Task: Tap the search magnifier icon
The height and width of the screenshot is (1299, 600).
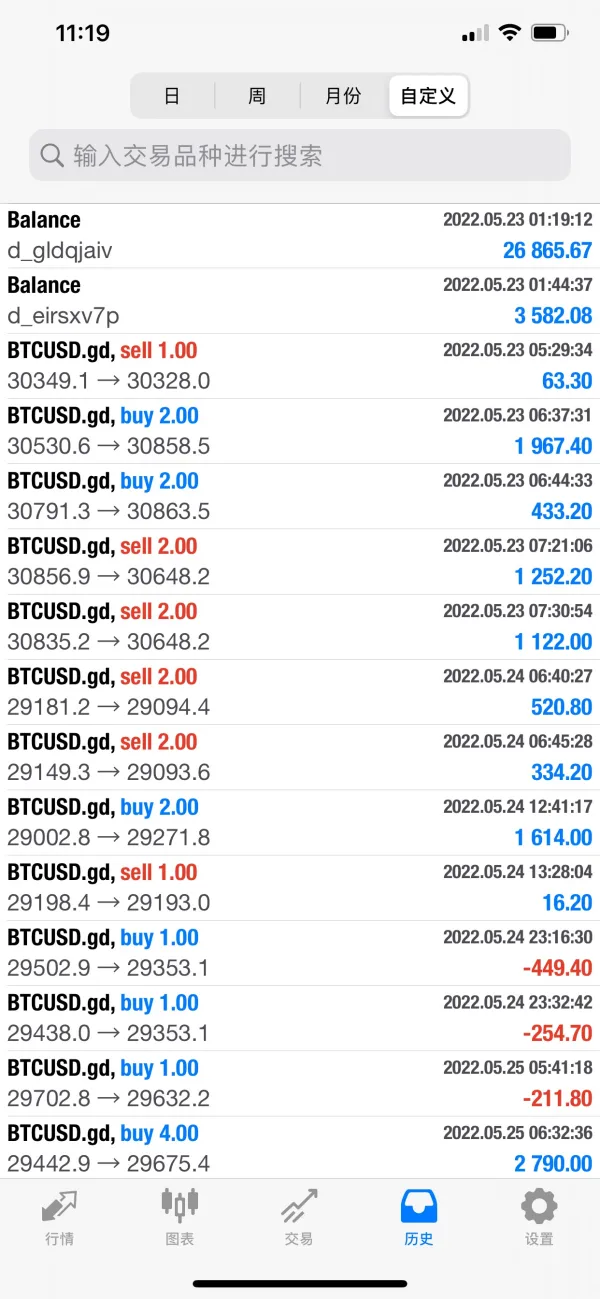Action: click(x=52, y=156)
